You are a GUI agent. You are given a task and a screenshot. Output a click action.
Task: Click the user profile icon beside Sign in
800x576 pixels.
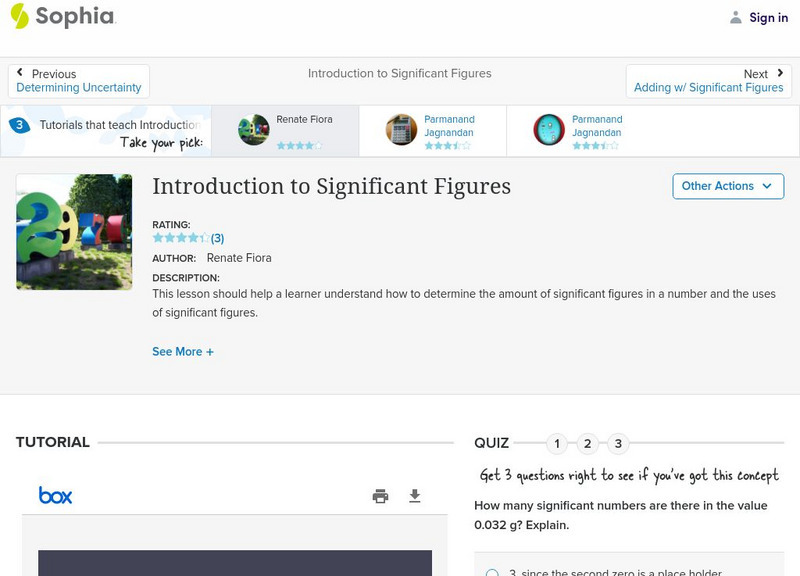(x=736, y=18)
